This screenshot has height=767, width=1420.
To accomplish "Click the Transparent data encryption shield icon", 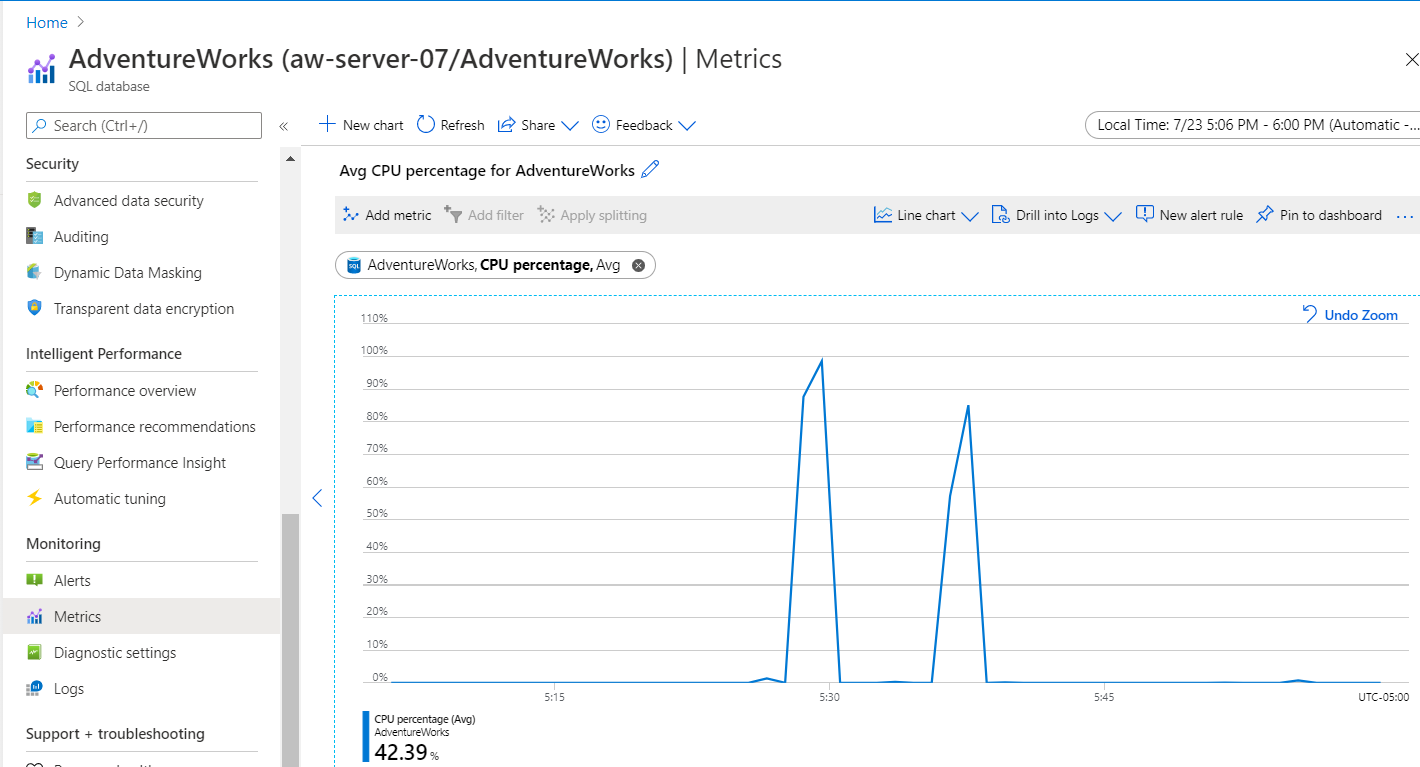I will tap(35, 308).
